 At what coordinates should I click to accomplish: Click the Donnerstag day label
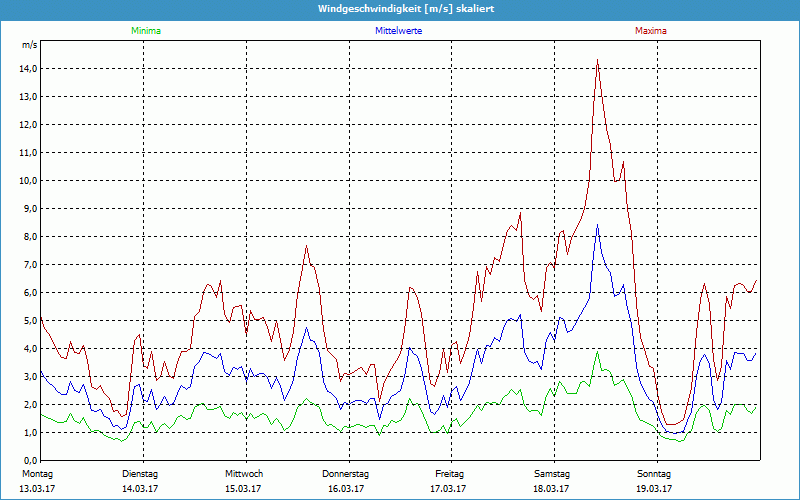point(345,474)
